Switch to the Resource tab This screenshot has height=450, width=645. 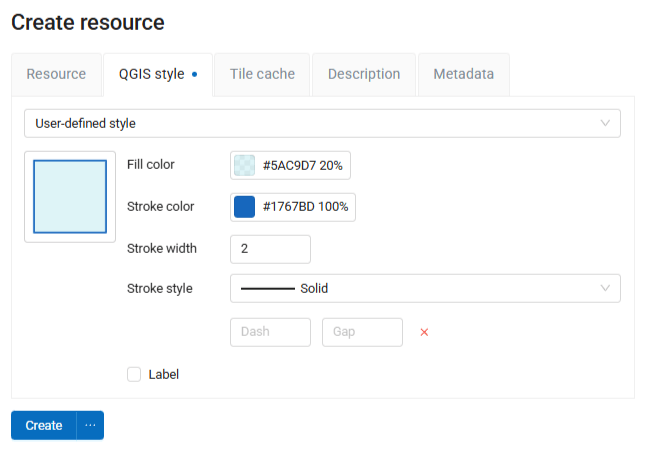(56, 74)
